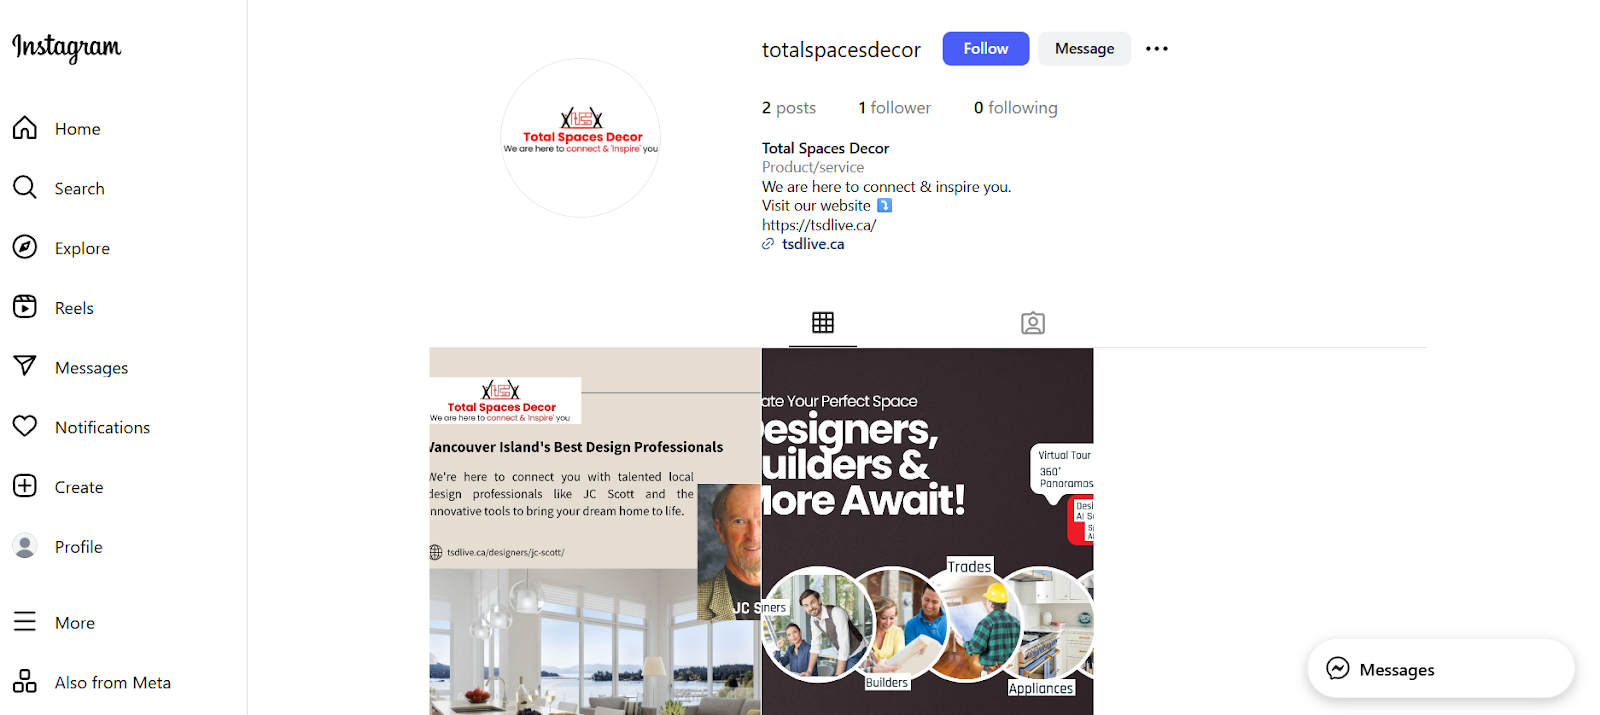Open the Home icon in sidebar
This screenshot has width=1600, height=715.
click(25, 128)
